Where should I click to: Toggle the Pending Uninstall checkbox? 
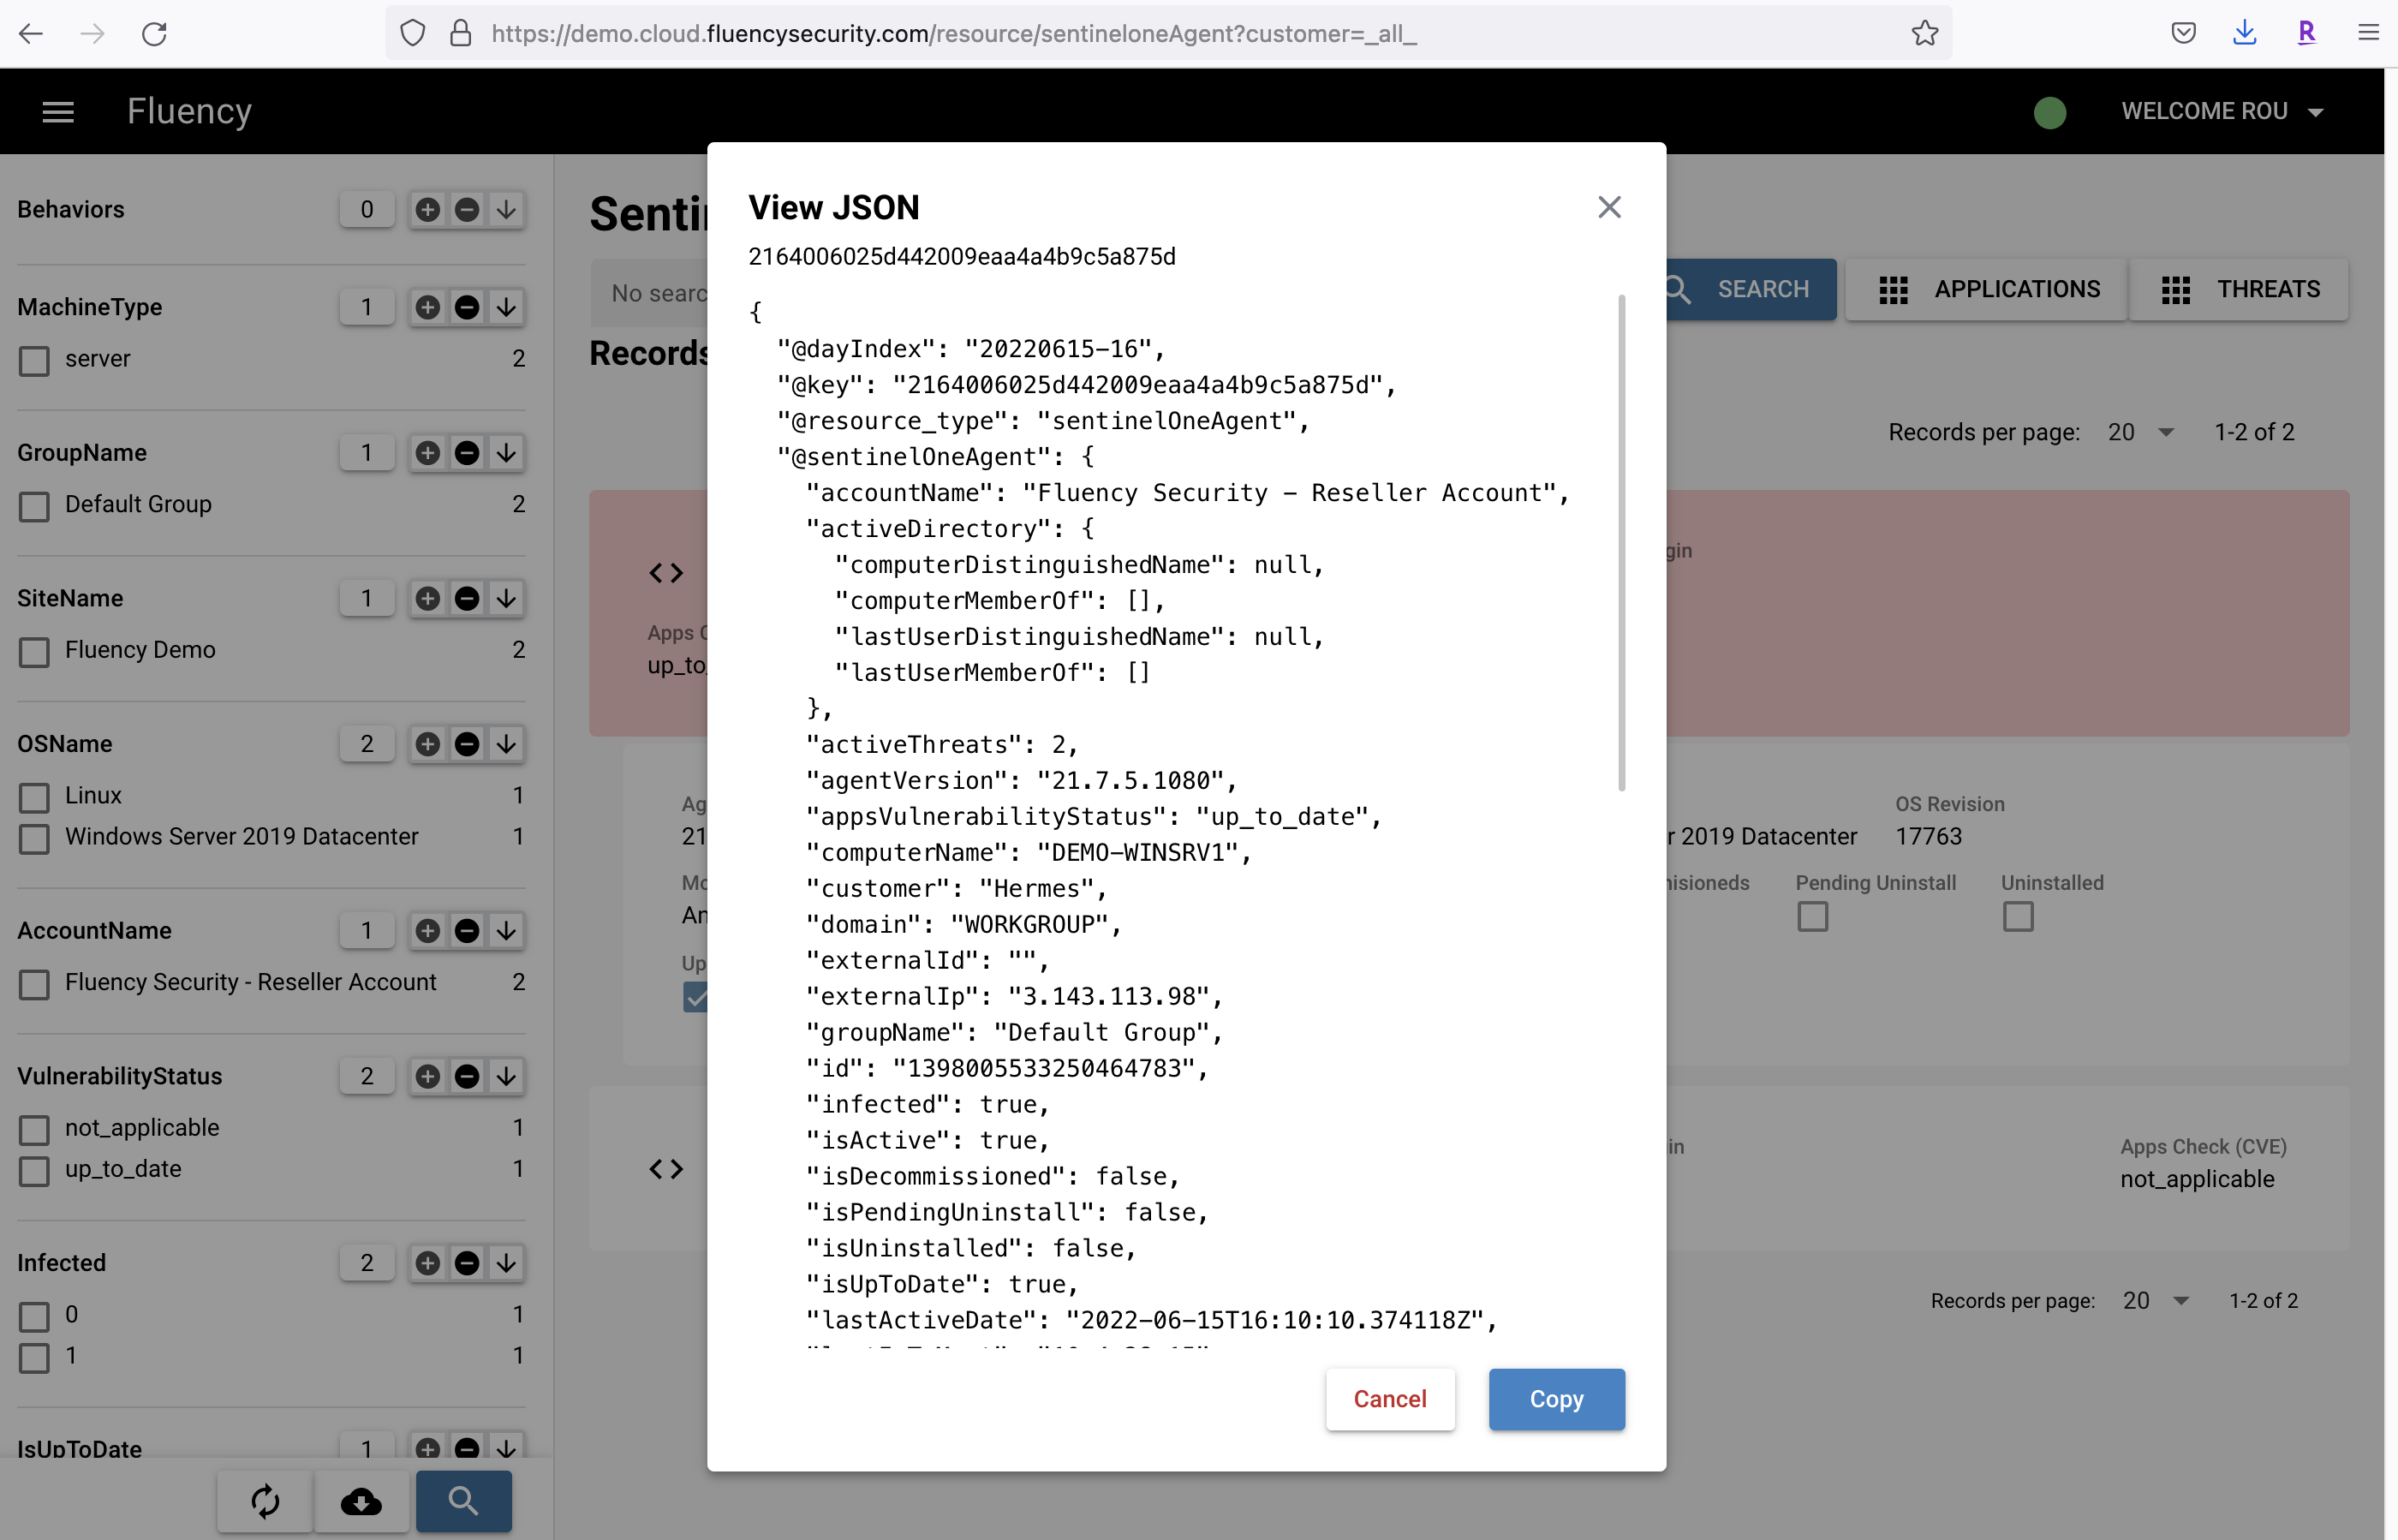point(1812,916)
